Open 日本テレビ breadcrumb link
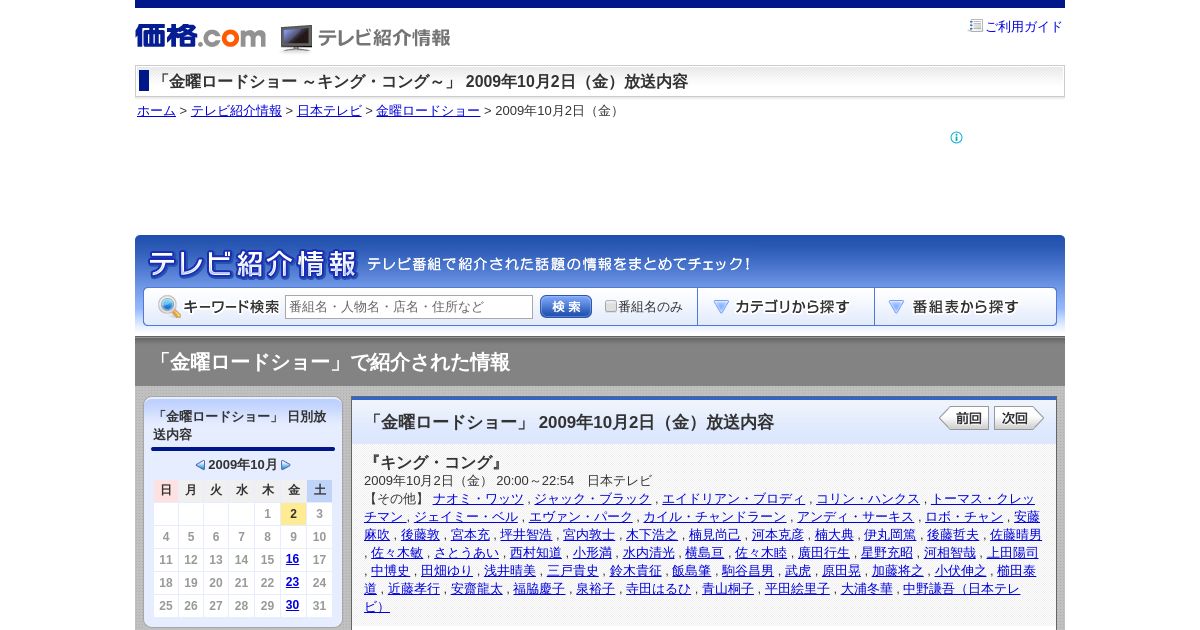The height and width of the screenshot is (630, 1200). [x=329, y=111]
